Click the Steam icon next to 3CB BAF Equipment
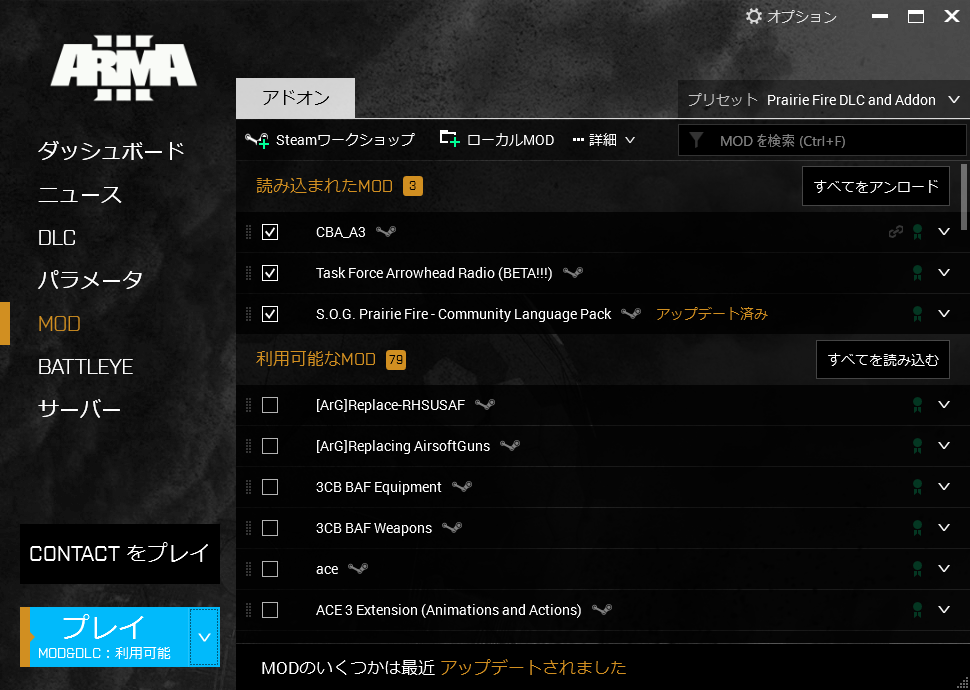 (461, 487)
